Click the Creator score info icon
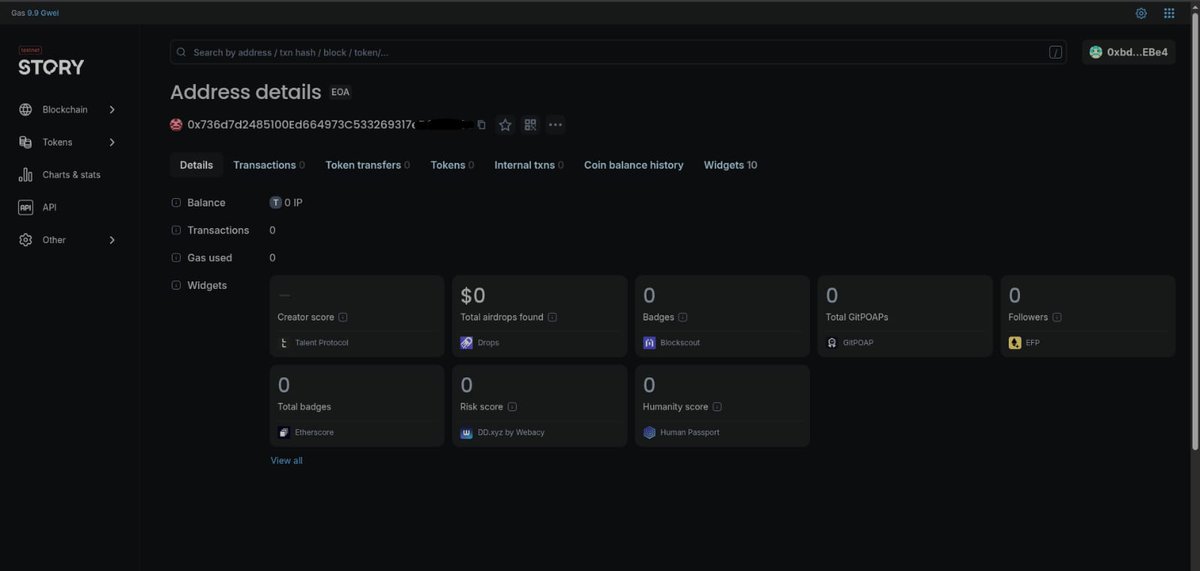The height and width of the screenshot is (571, 1200). (x=343, y=317)
